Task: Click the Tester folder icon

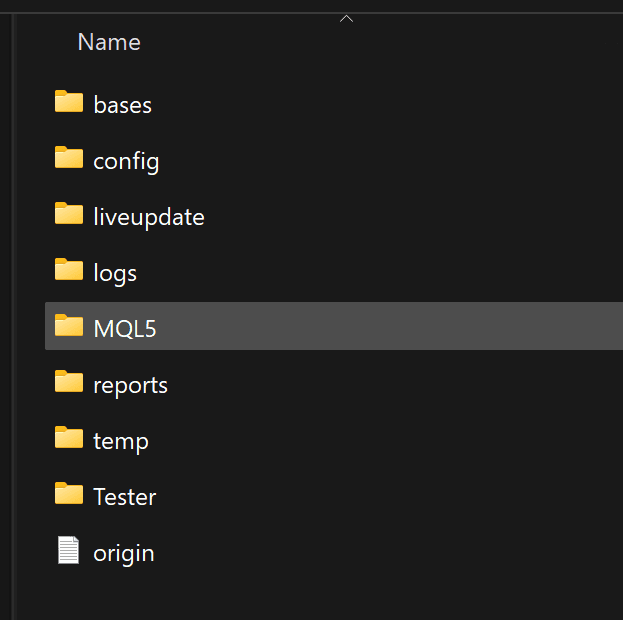Action: [69, 494]
